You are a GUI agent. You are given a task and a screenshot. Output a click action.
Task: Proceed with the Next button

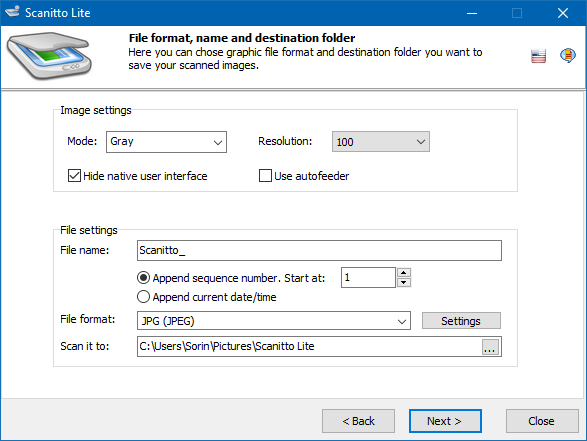coord(445,421)
